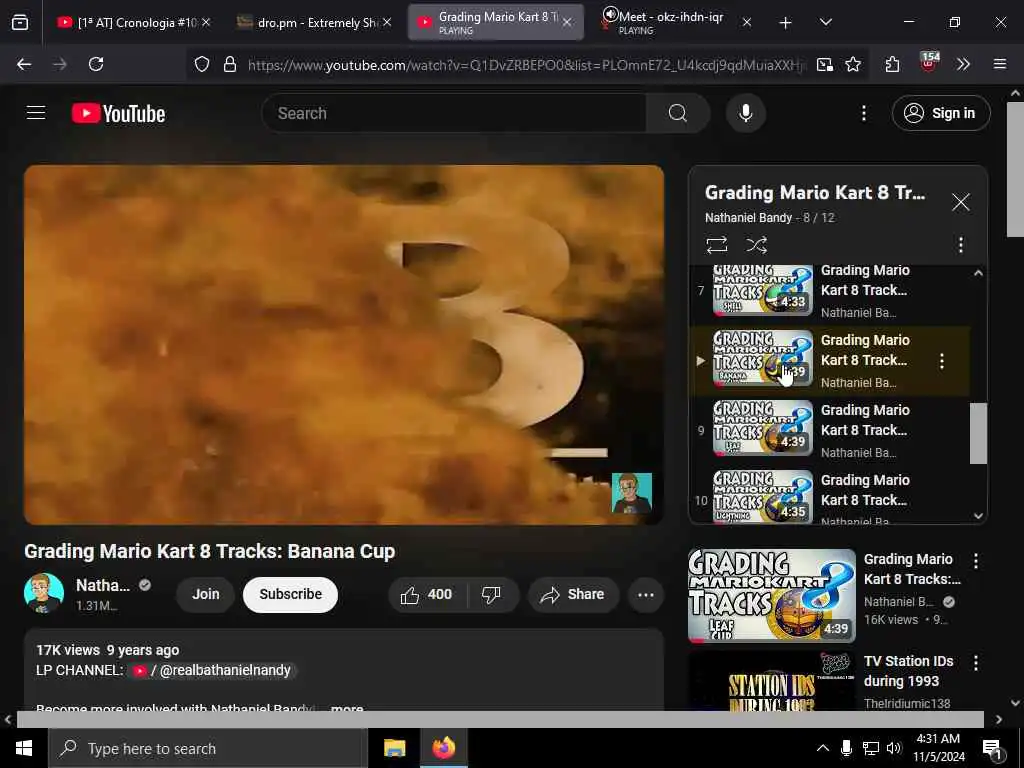Bookmark this page with star

(852, 64)
